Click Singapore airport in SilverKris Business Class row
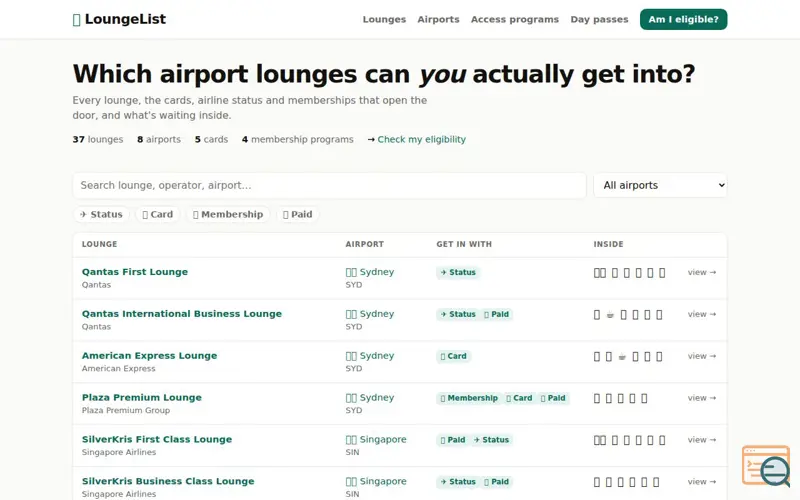Image resolution: width=800 pixels, height=500 pixels. coord(376,481)
